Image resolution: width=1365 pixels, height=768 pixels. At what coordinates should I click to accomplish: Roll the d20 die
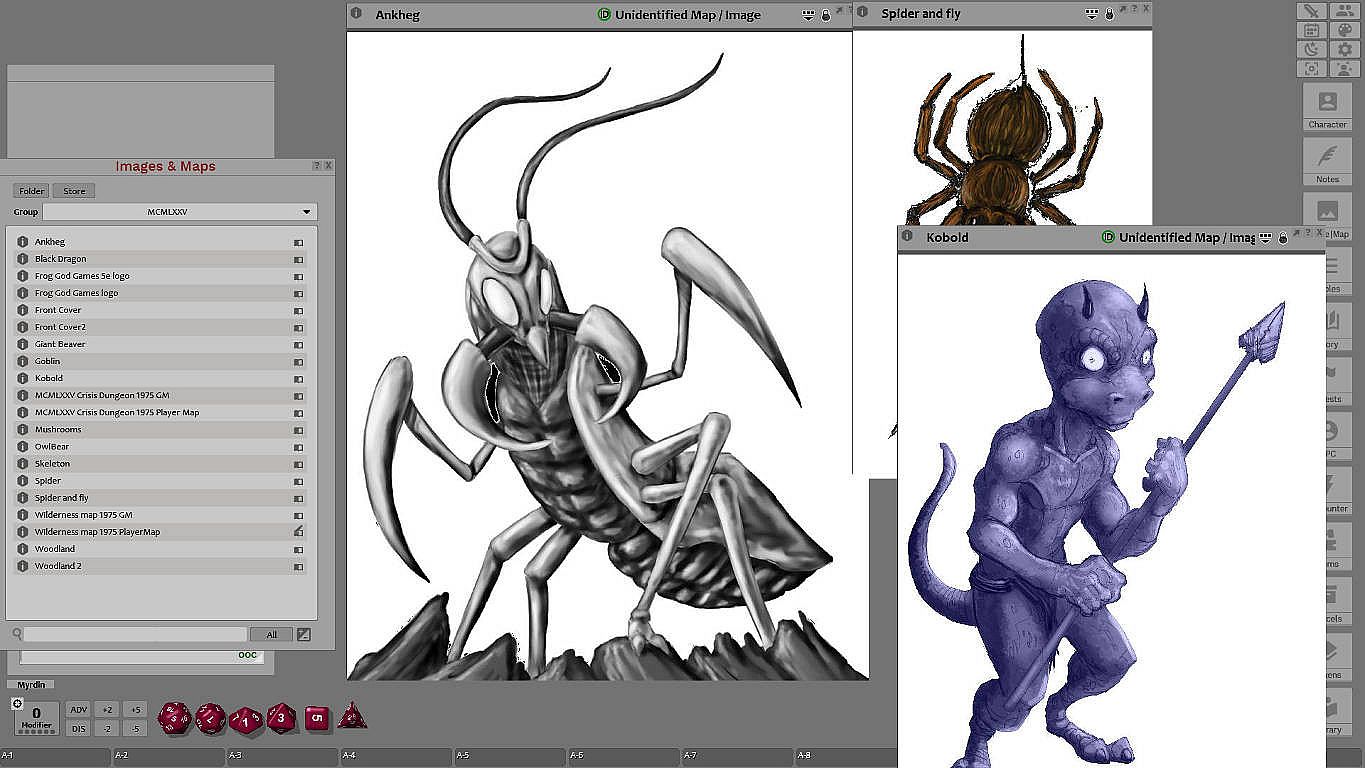coord(174,717)
